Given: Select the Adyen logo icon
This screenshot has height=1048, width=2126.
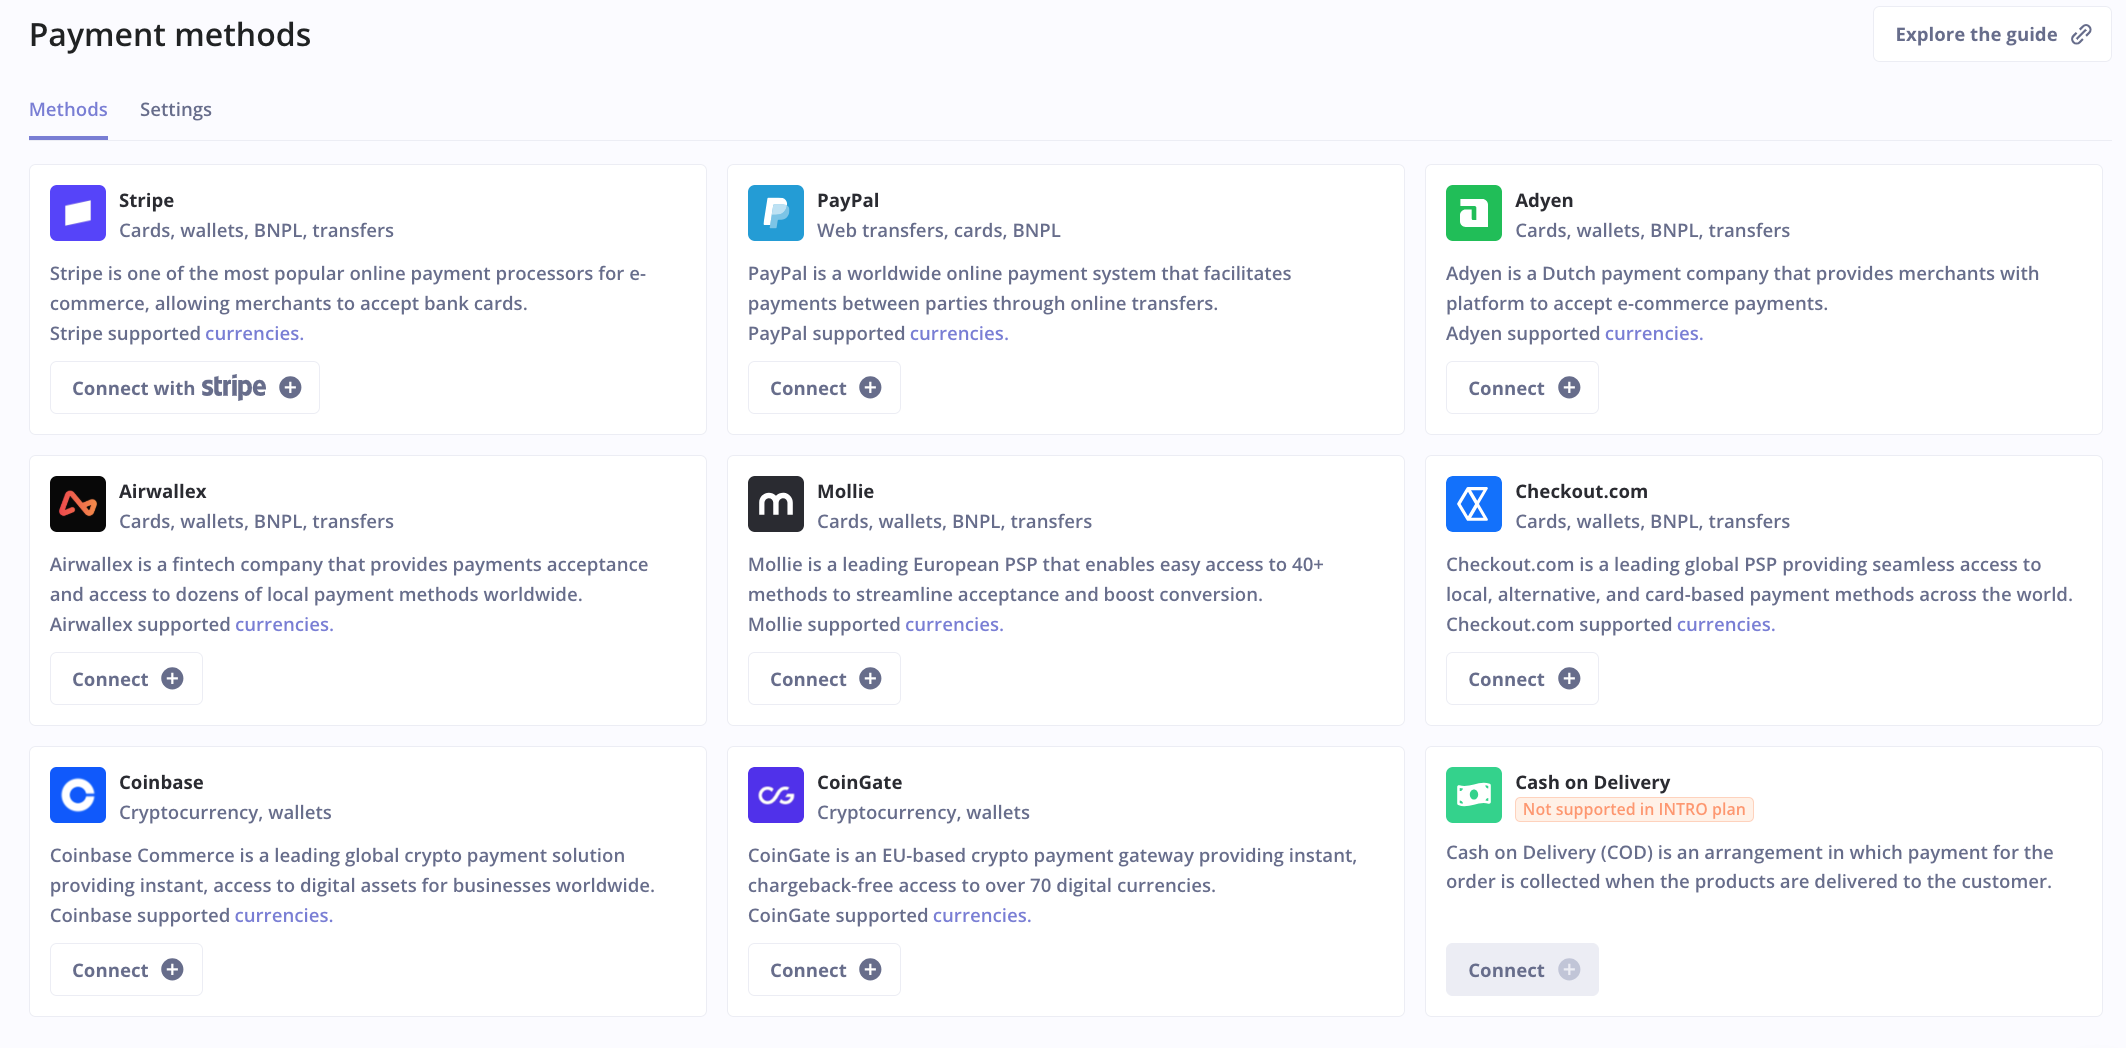Looking at the screenshot, I should click(1473, 213).
